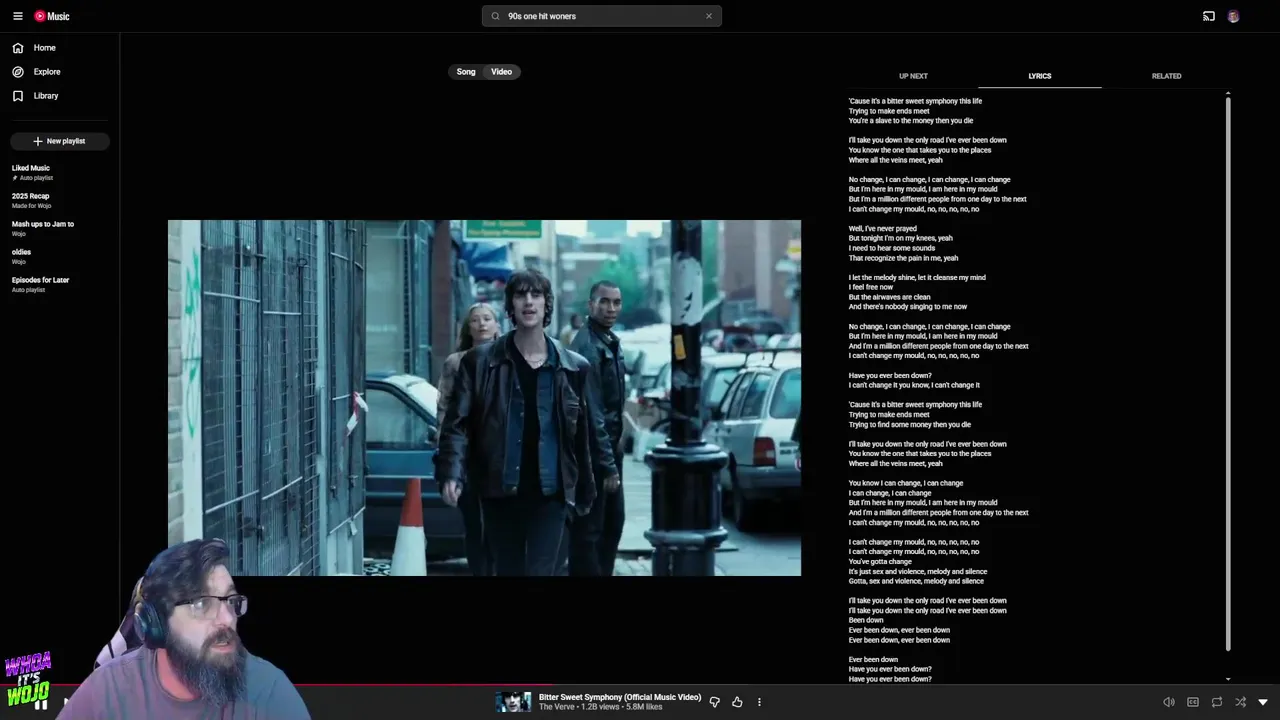Switch to Song mode
This screenshot has width=1280, height=720.
(466, 72)
